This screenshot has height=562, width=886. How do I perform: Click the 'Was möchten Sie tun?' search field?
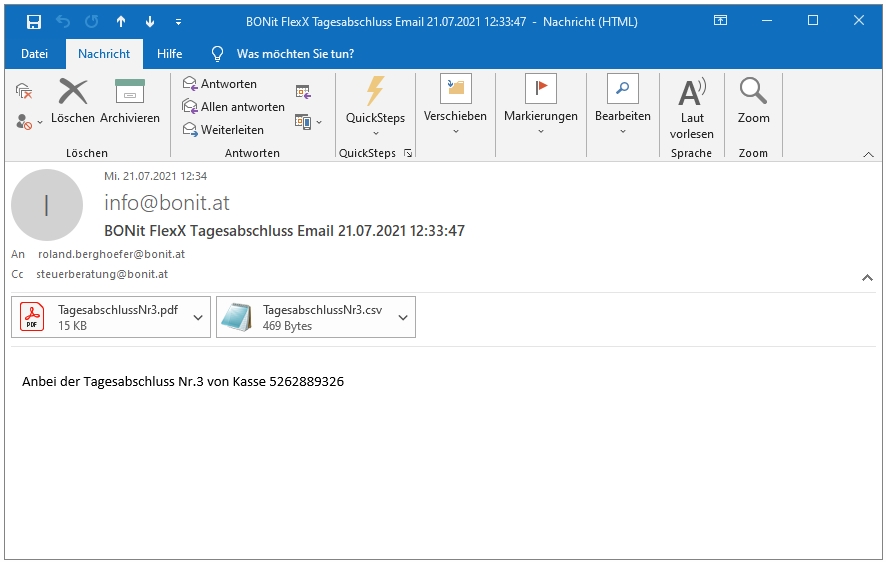click(296, 54)
